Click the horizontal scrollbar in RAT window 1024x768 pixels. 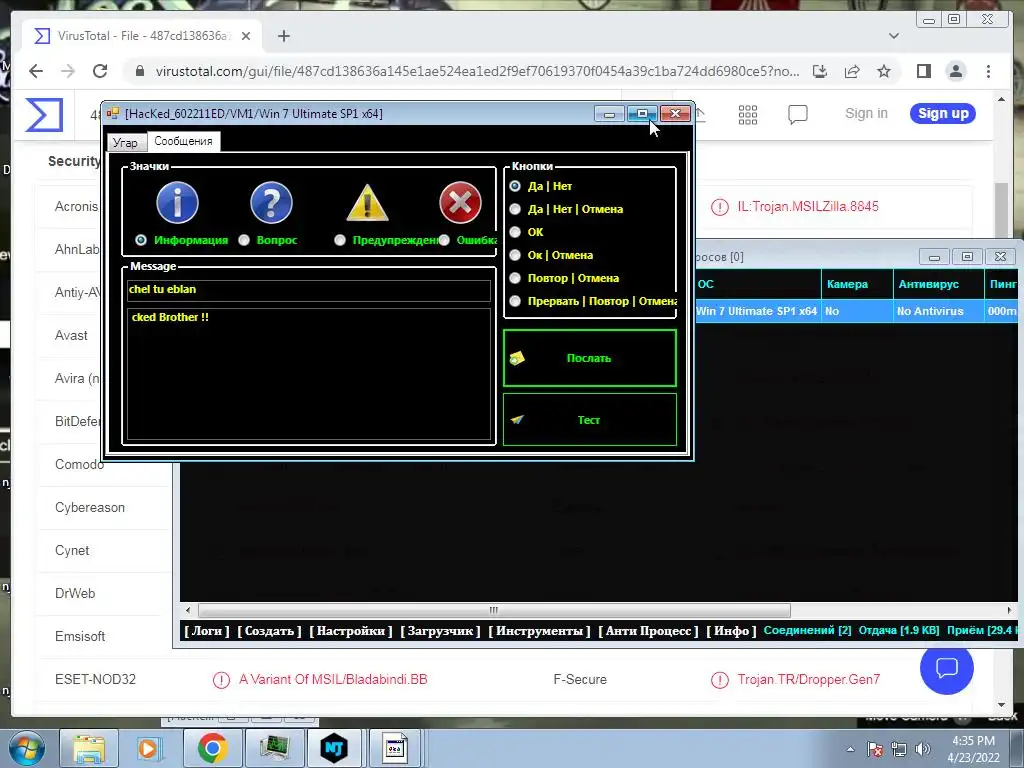[494, 611]
